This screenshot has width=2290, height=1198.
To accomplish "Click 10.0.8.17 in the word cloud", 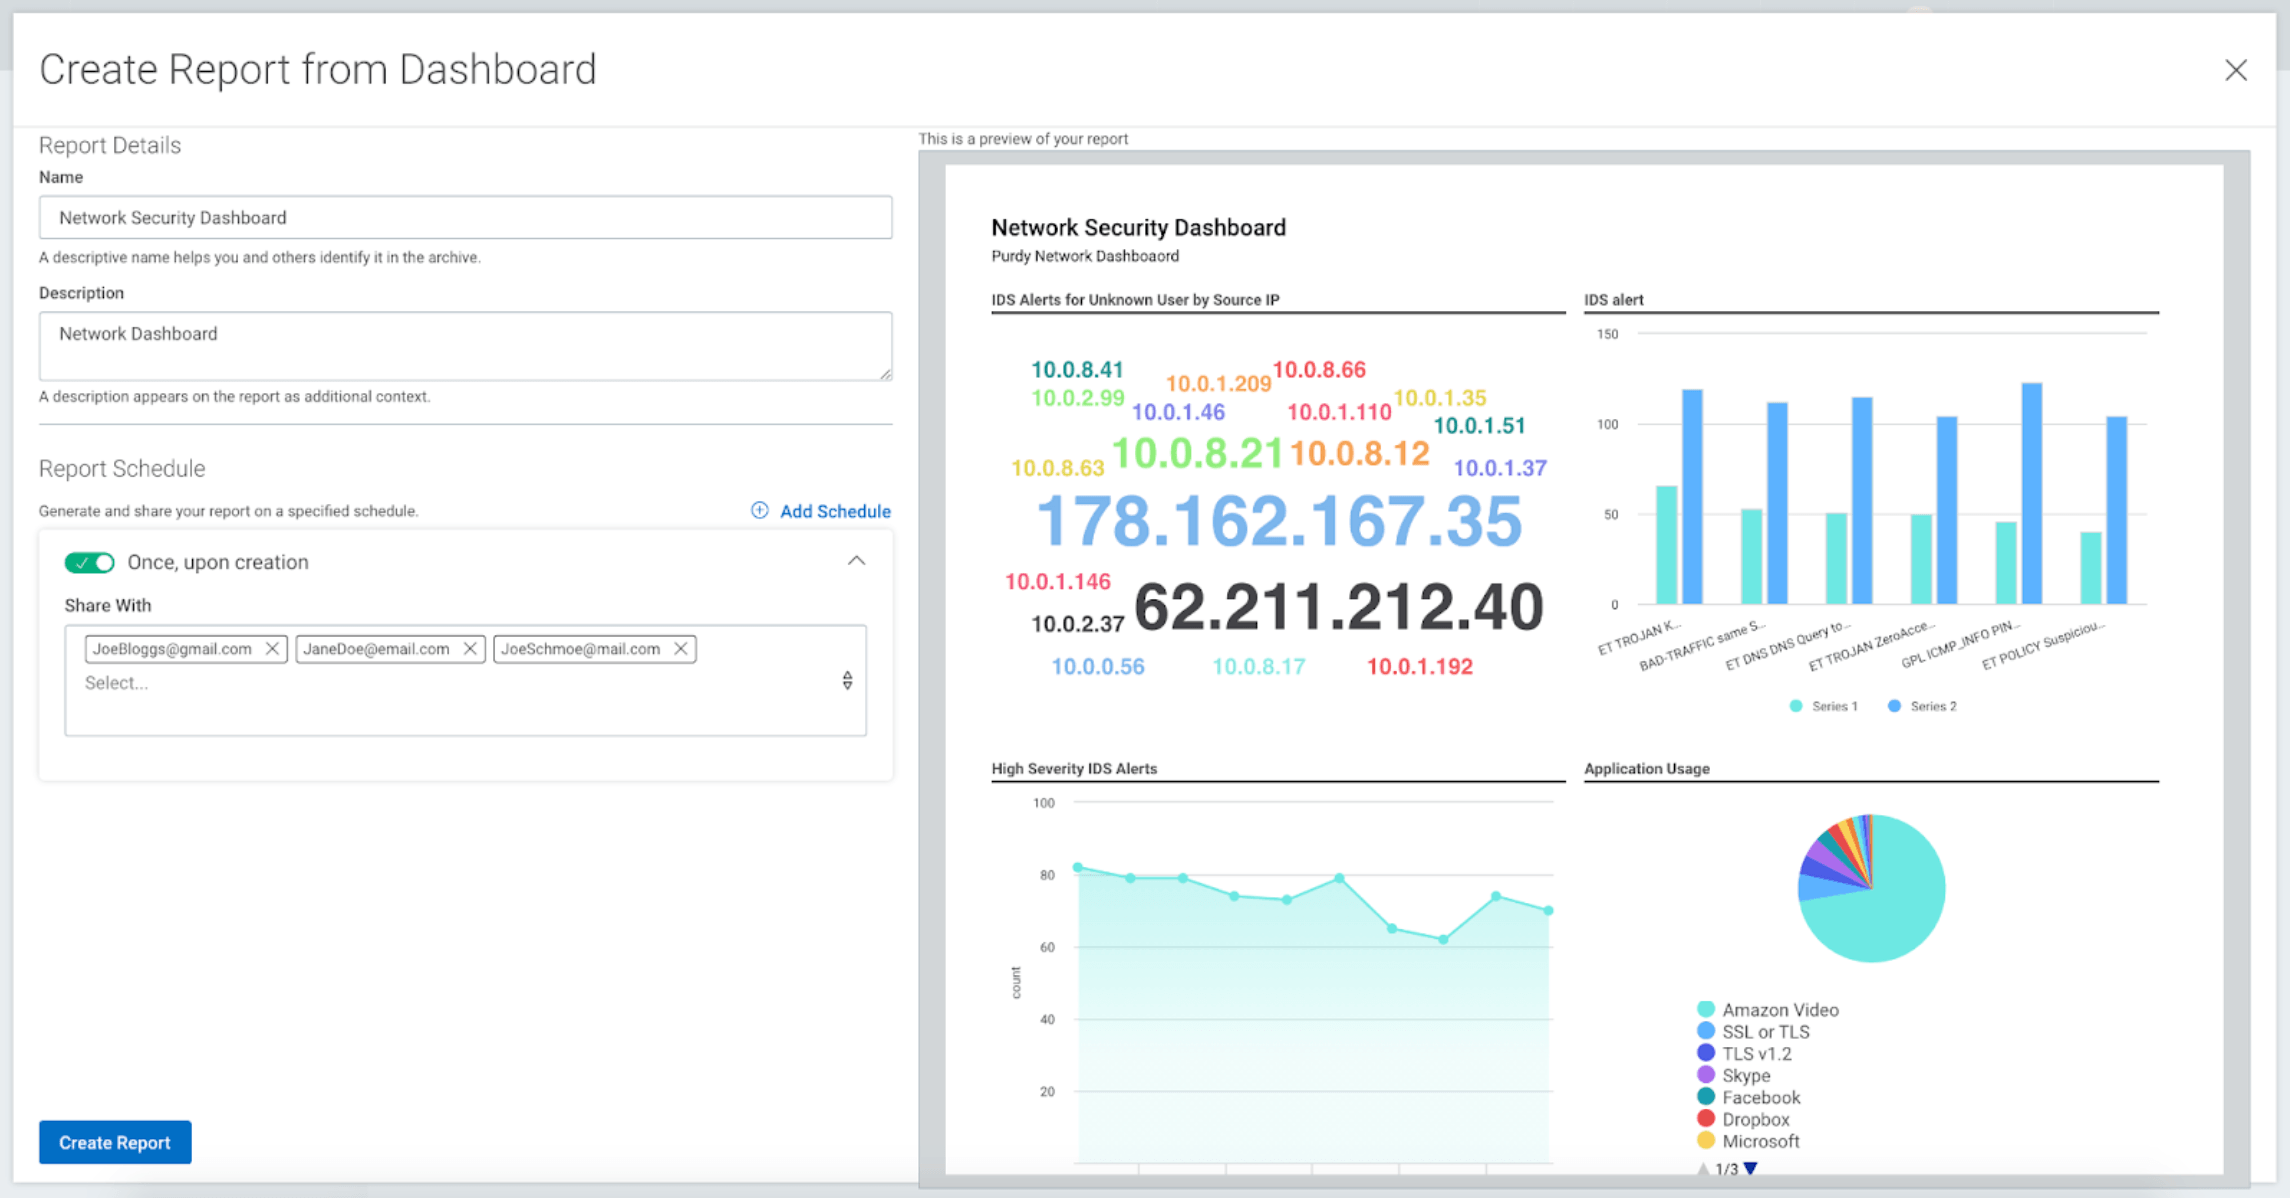I will coord(1259,667).
